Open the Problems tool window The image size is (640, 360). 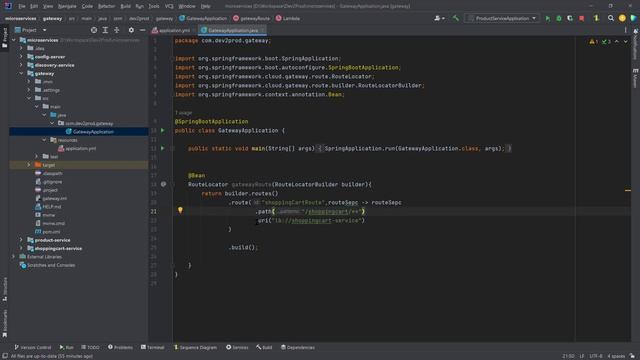(x=120, y=347)
